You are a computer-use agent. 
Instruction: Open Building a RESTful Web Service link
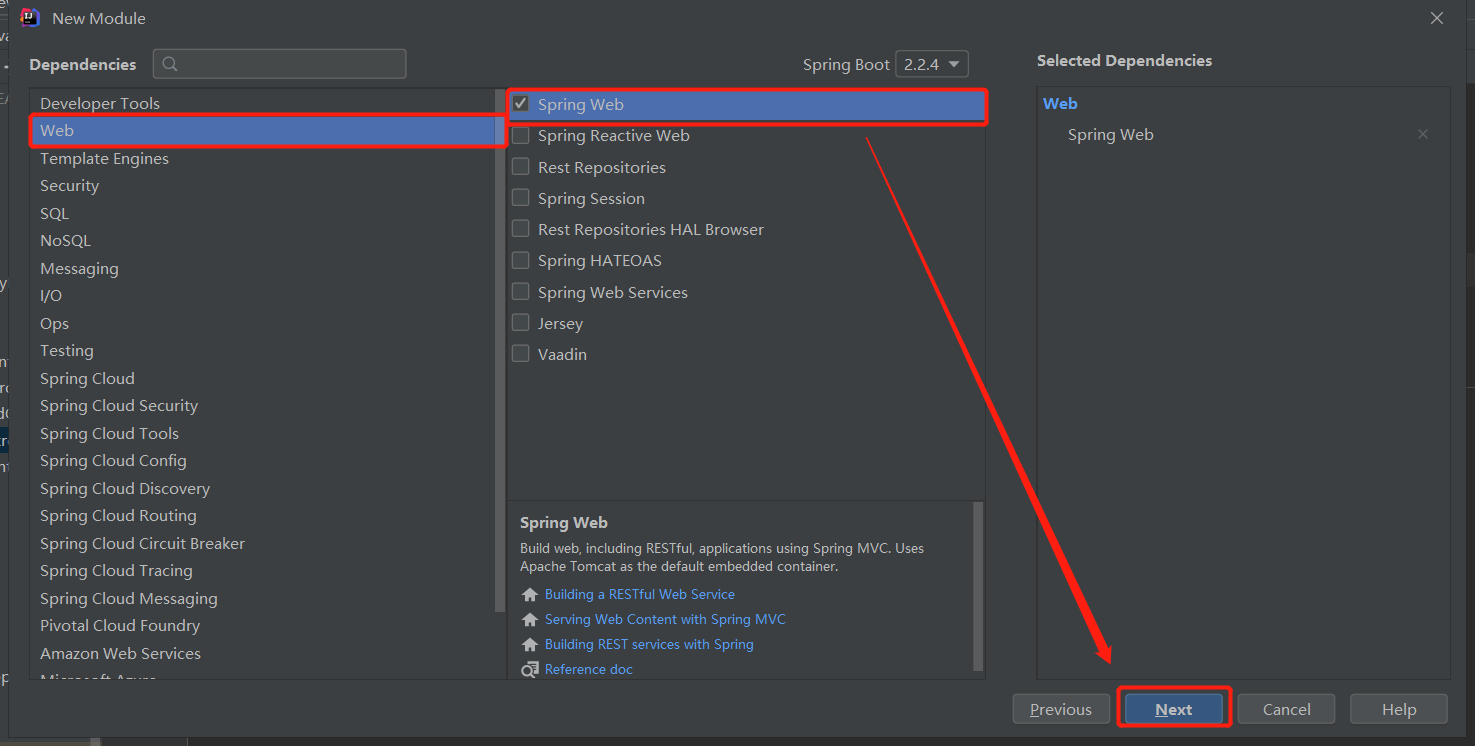640,594
